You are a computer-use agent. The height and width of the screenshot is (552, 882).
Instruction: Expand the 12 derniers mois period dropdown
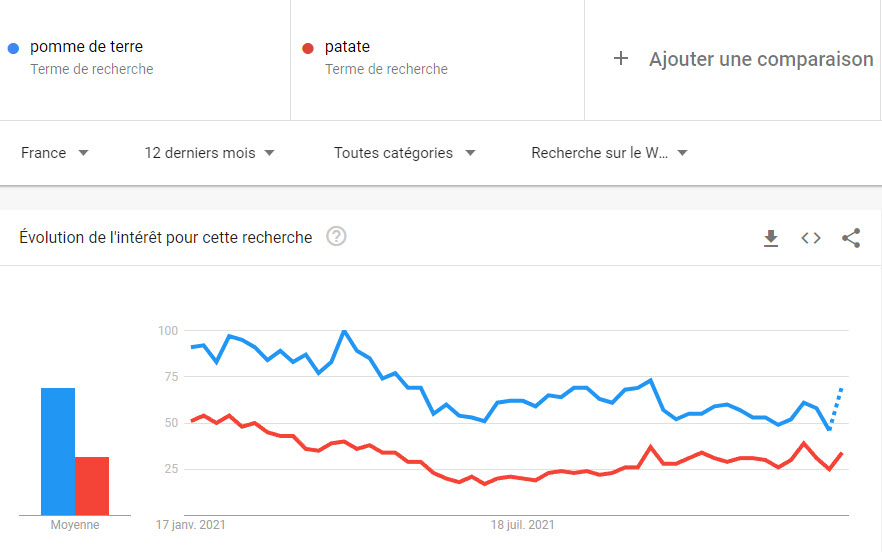pos(209,153)
